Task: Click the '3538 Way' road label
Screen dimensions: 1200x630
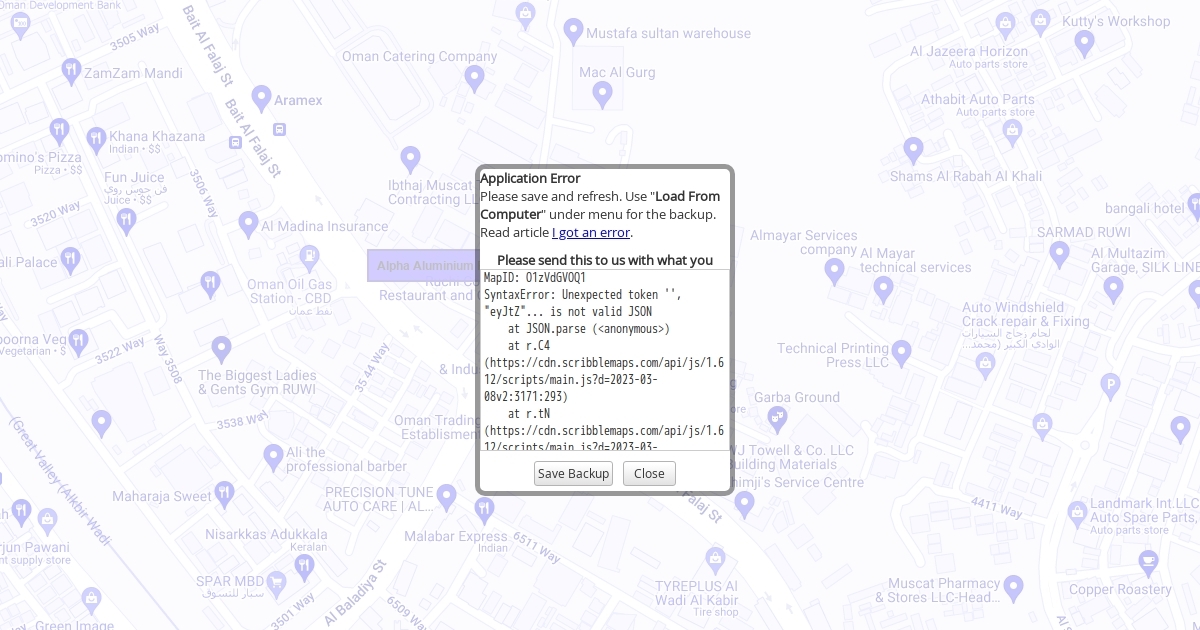Action: (x=243, y=421)
